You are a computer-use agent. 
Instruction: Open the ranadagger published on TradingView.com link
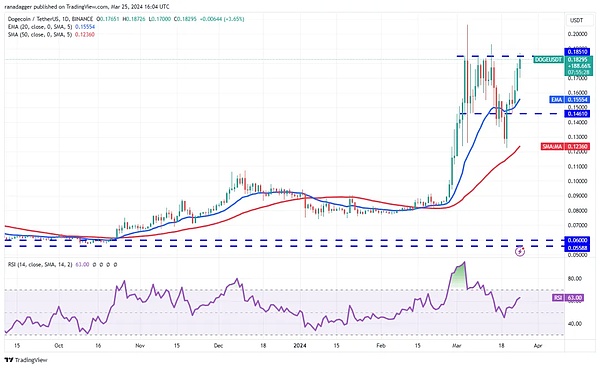point(88,7)
